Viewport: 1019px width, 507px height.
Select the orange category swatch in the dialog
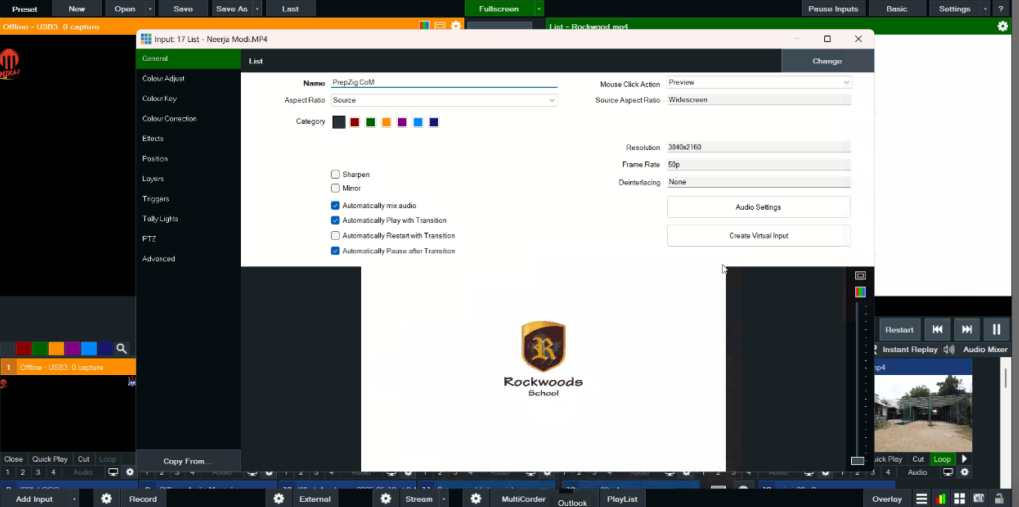[387, 122]
